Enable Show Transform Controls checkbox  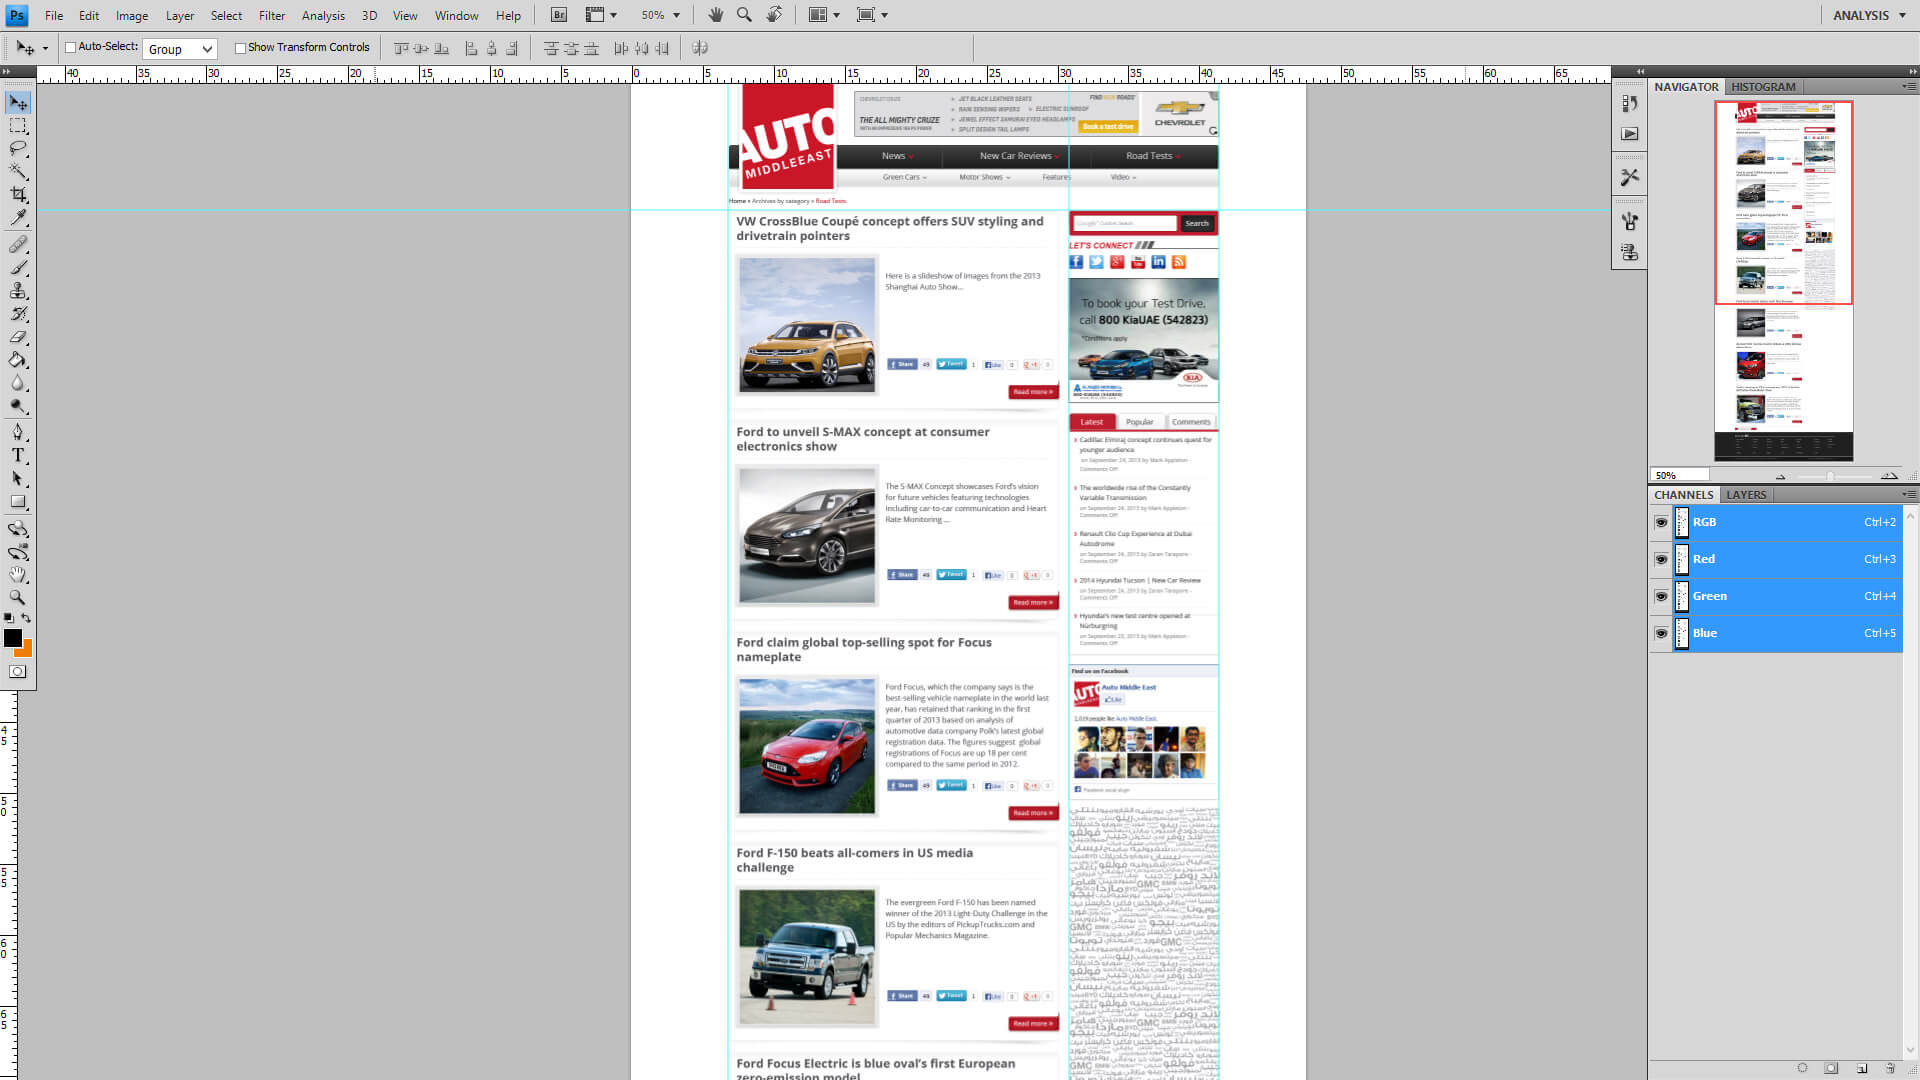(240, 47)
